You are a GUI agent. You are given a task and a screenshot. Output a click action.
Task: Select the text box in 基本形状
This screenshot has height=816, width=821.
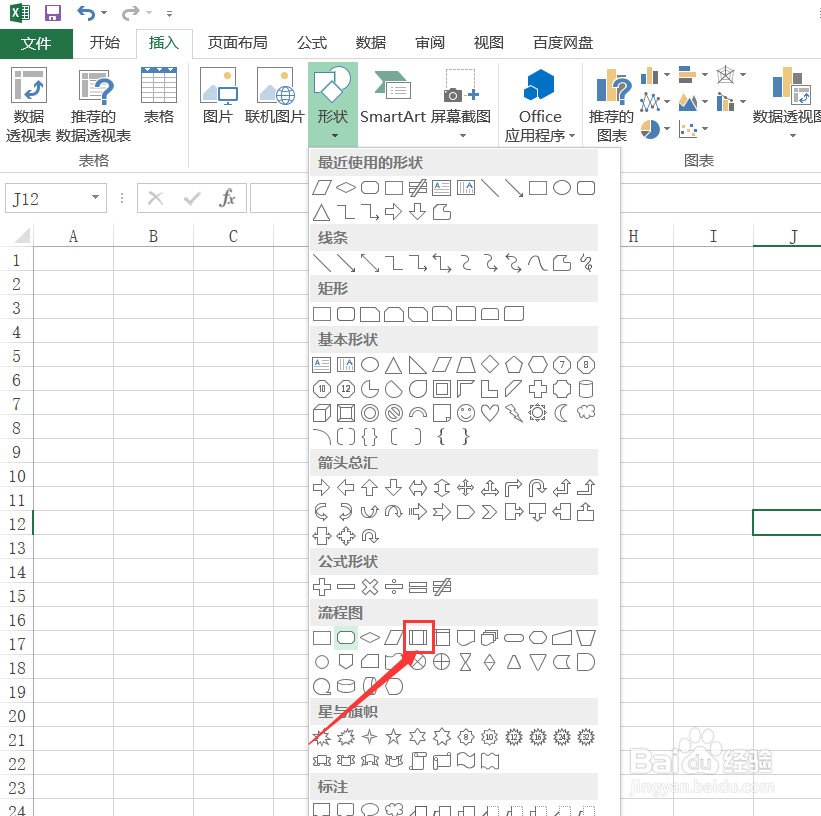(321, 365)
